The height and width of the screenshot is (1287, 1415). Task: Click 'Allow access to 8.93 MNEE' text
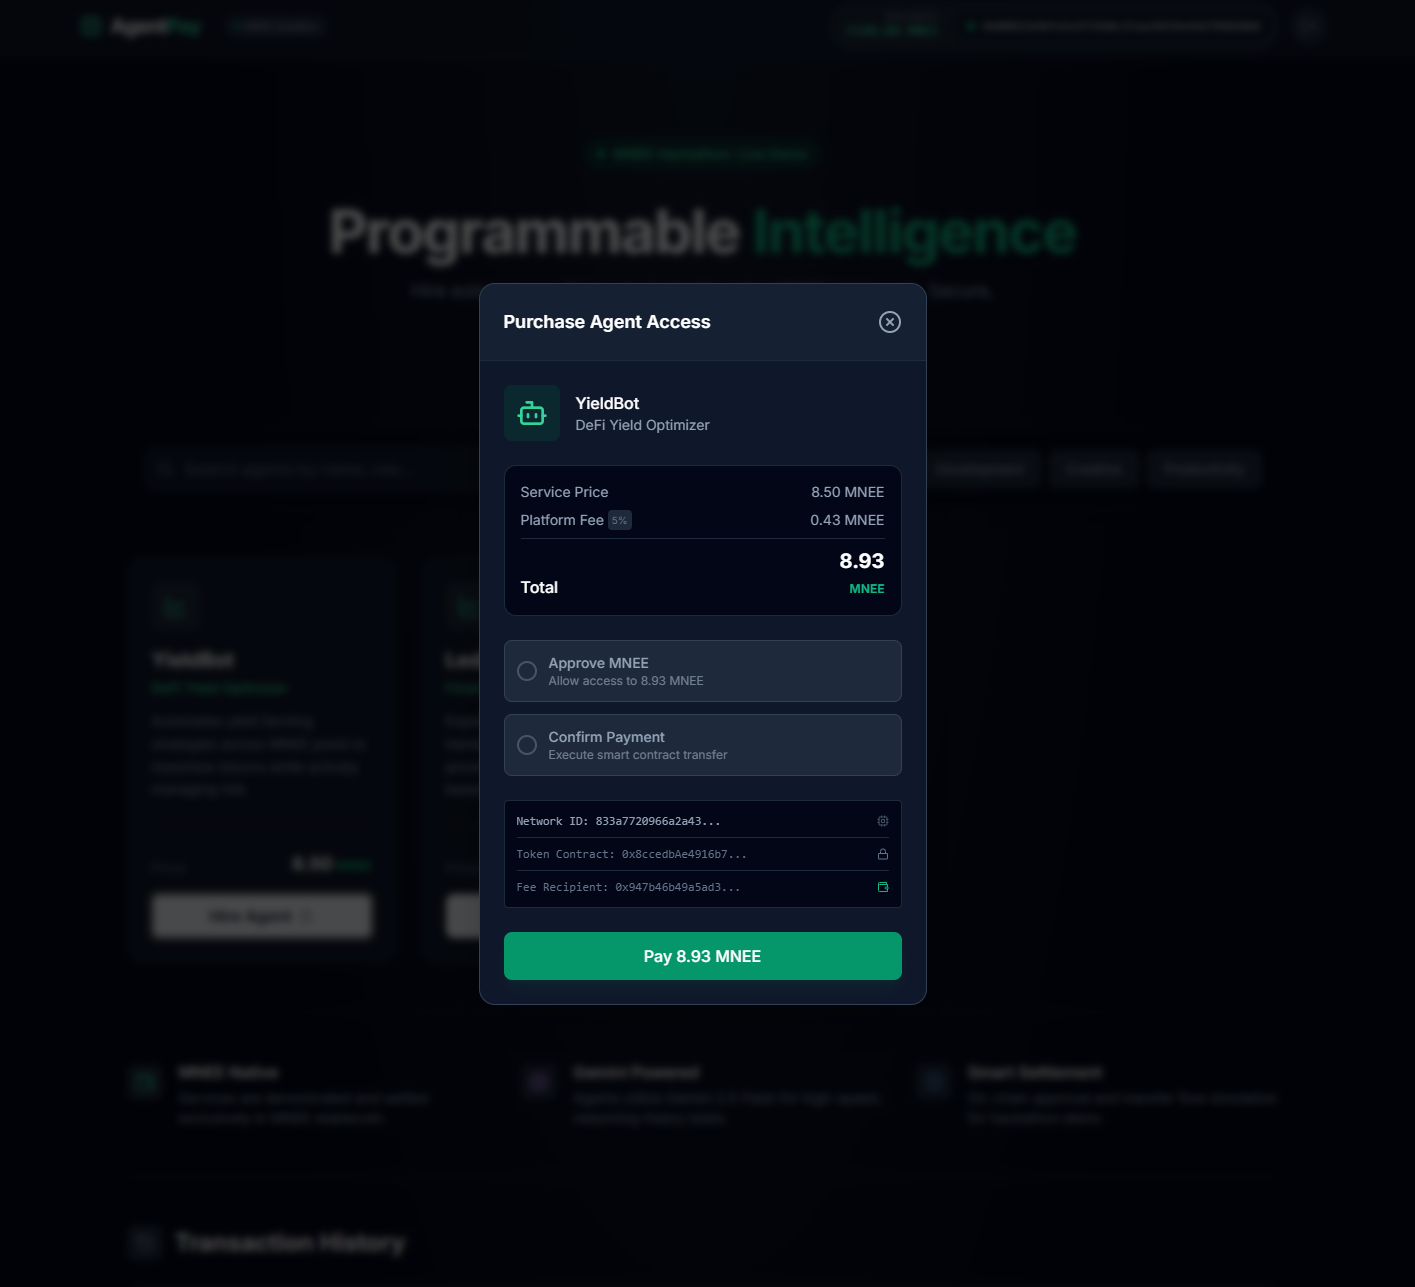coord(626,681)
